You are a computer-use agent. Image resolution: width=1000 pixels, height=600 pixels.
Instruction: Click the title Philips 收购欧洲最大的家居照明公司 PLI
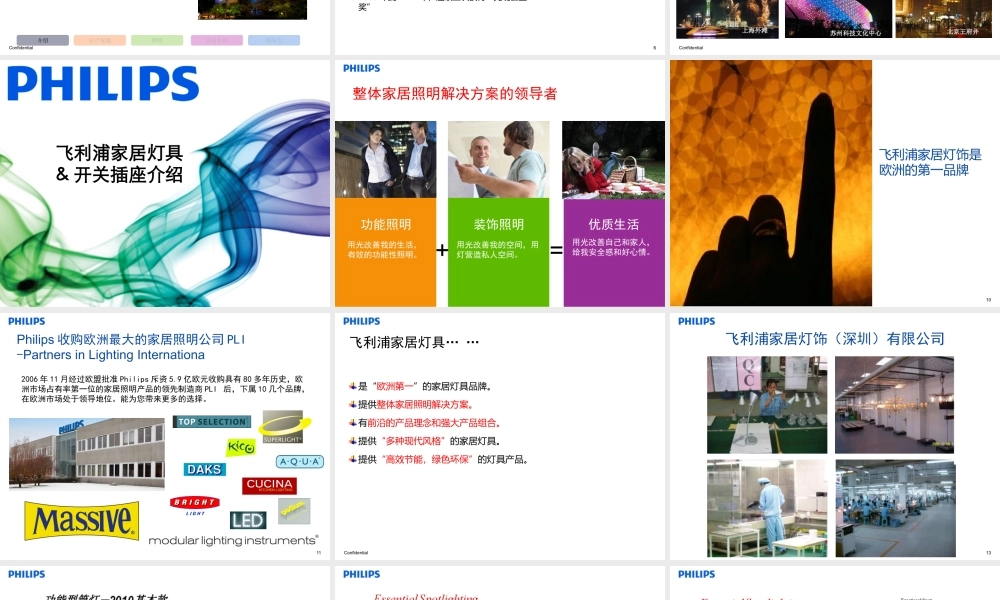(x=131, y=347)
